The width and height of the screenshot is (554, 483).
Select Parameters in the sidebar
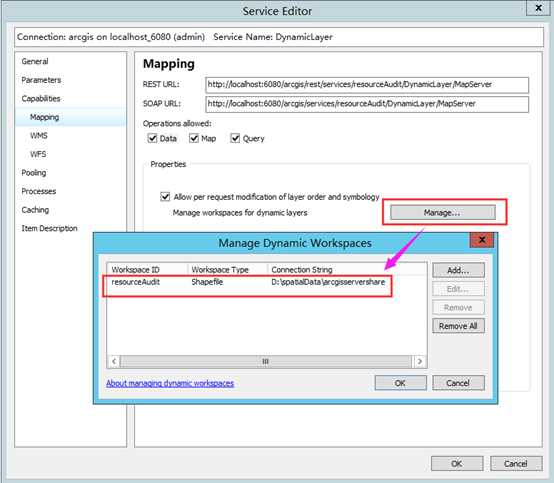tap(41, 80)
